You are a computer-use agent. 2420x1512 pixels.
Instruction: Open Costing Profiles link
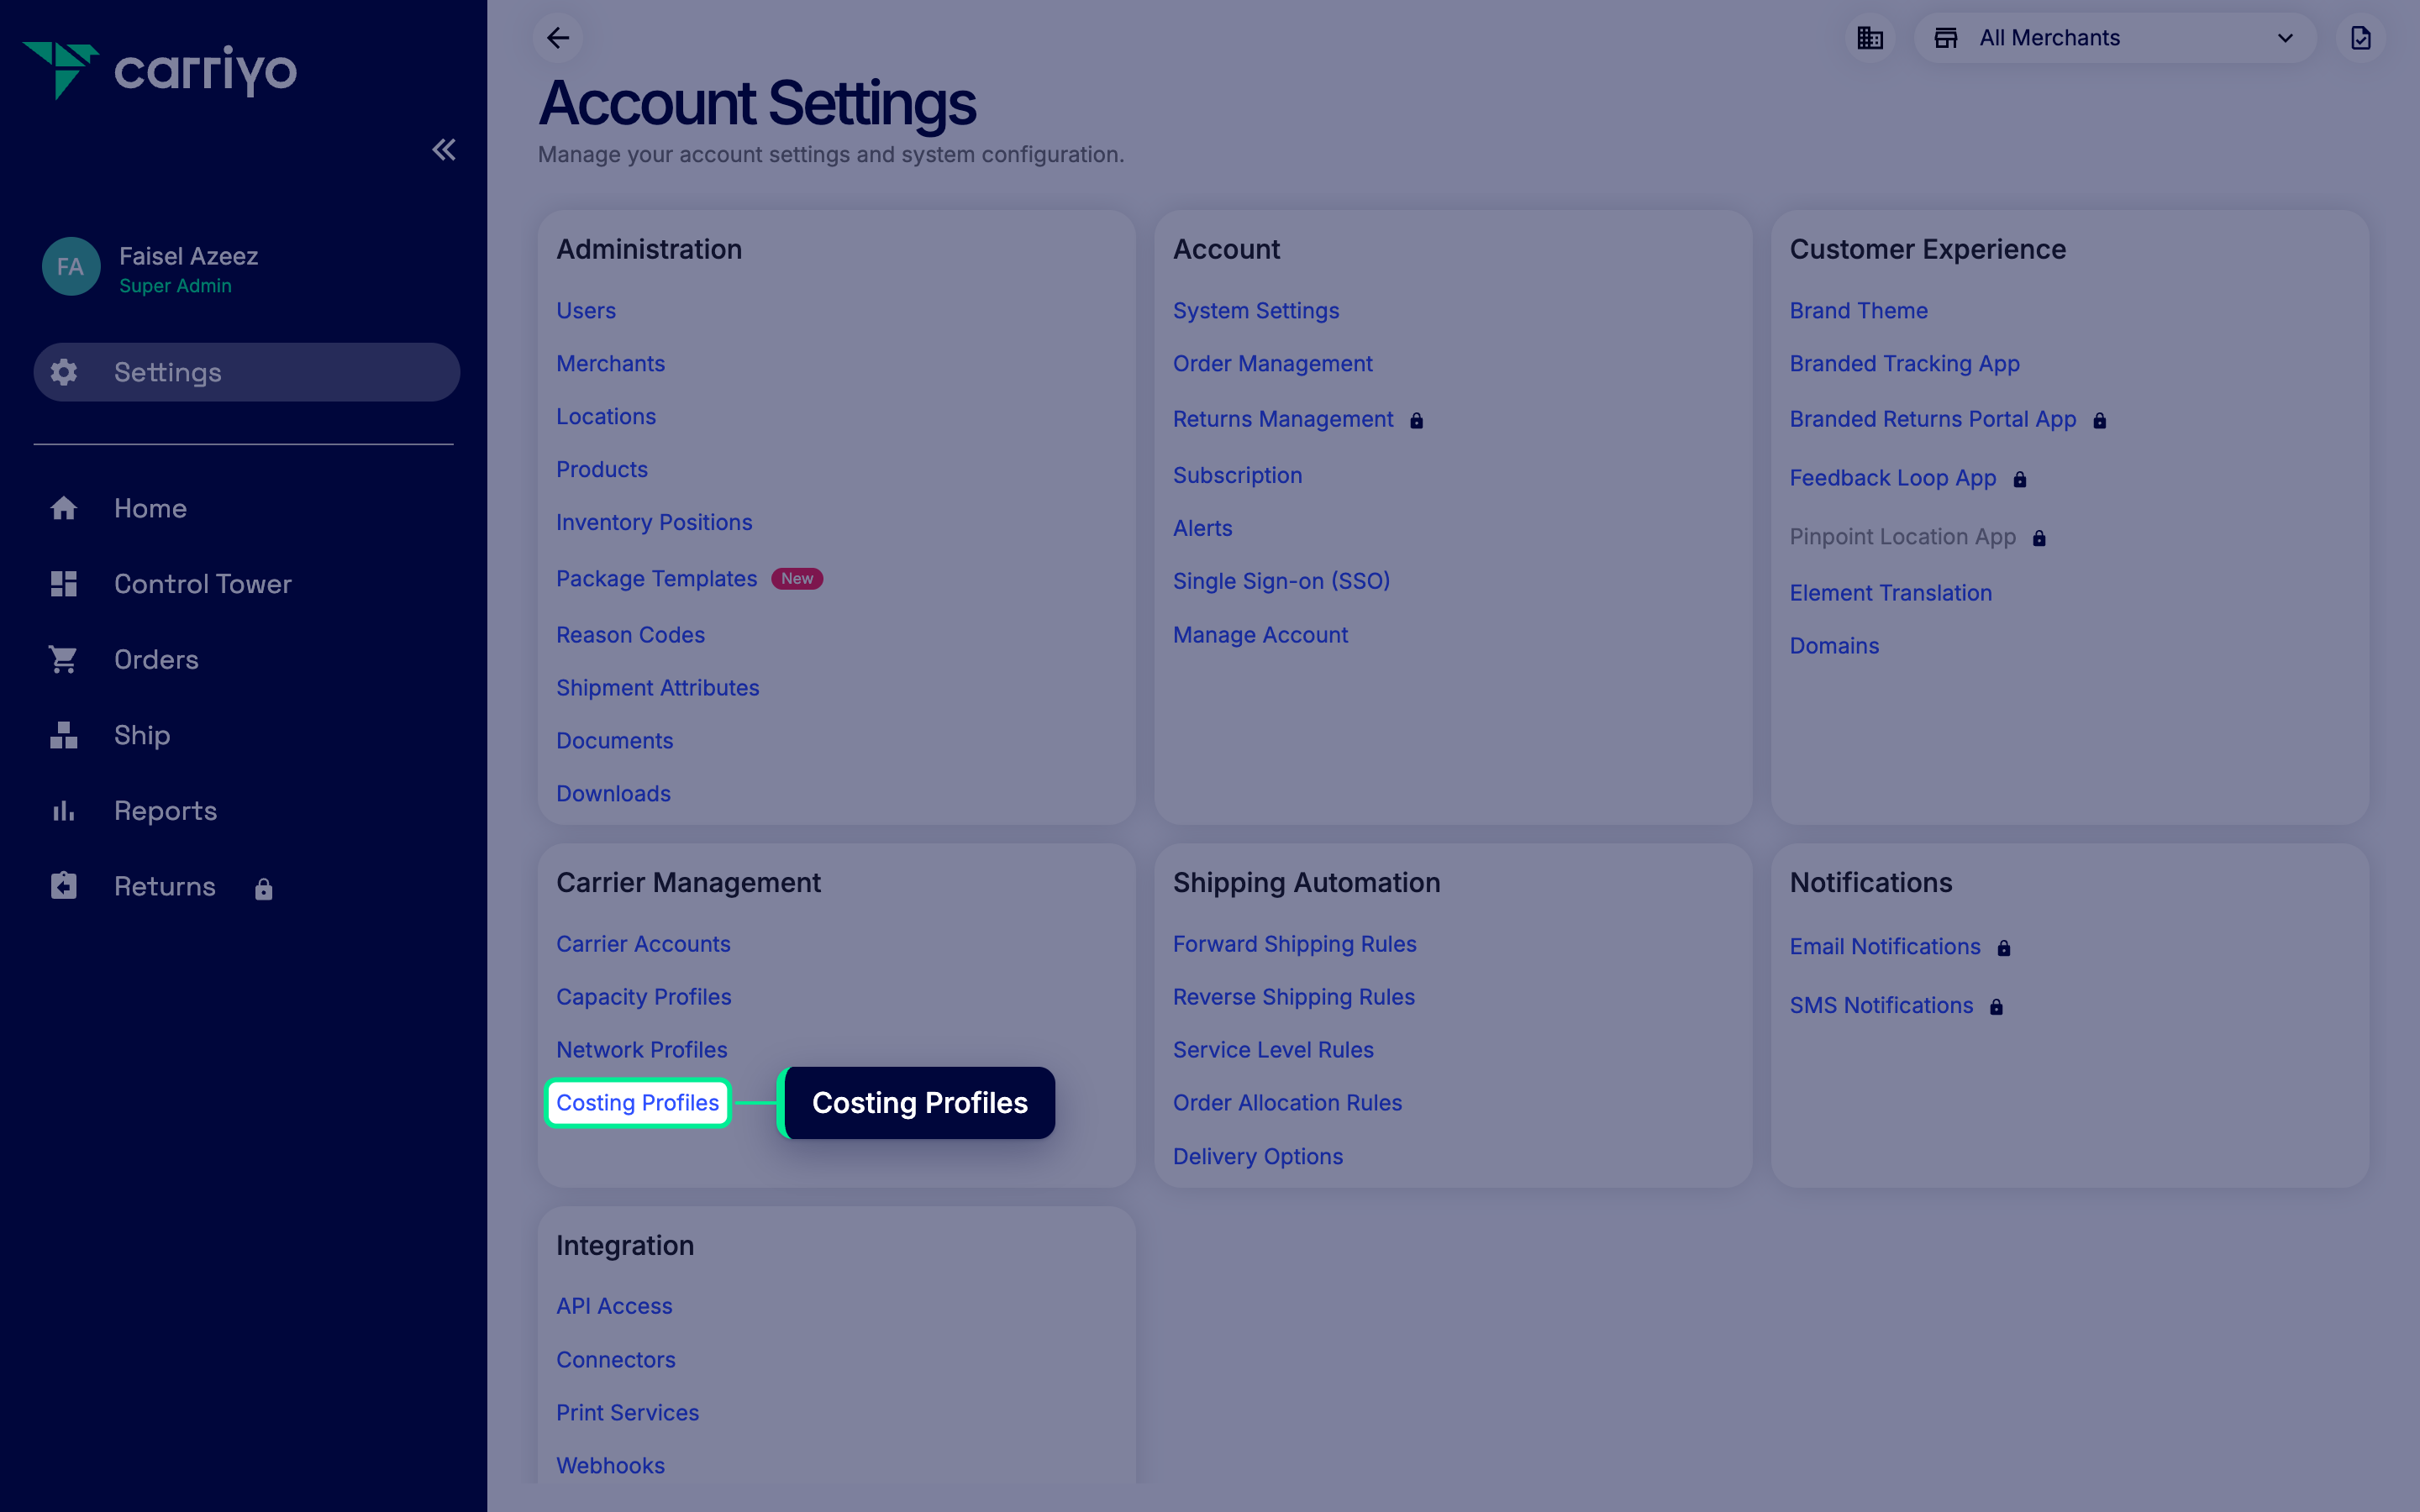(637, 1103)
